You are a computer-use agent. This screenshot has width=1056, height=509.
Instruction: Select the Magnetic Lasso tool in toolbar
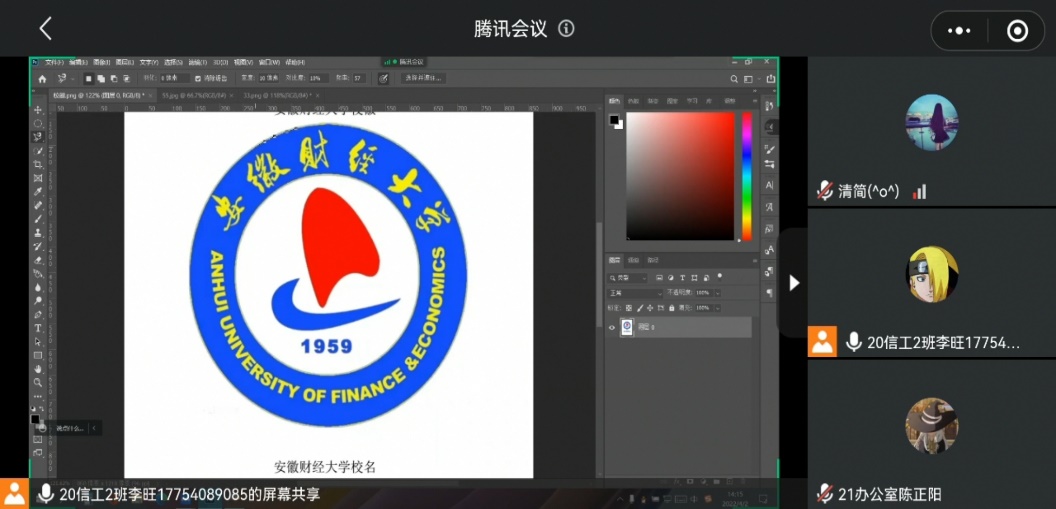(x=38, y=137)
